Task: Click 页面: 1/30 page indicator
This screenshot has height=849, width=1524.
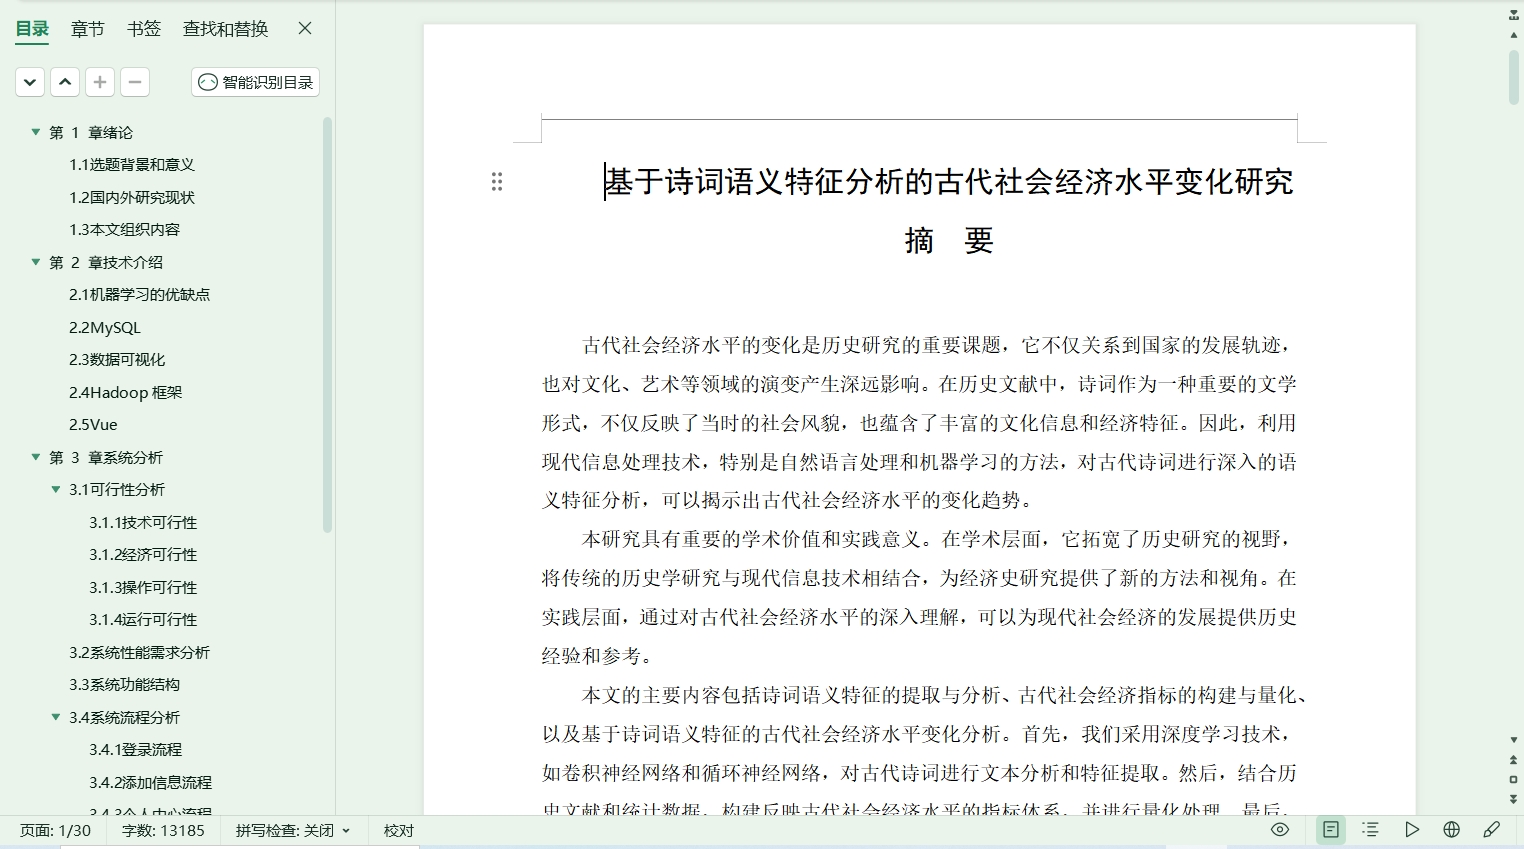Action: tap(55, 831)
